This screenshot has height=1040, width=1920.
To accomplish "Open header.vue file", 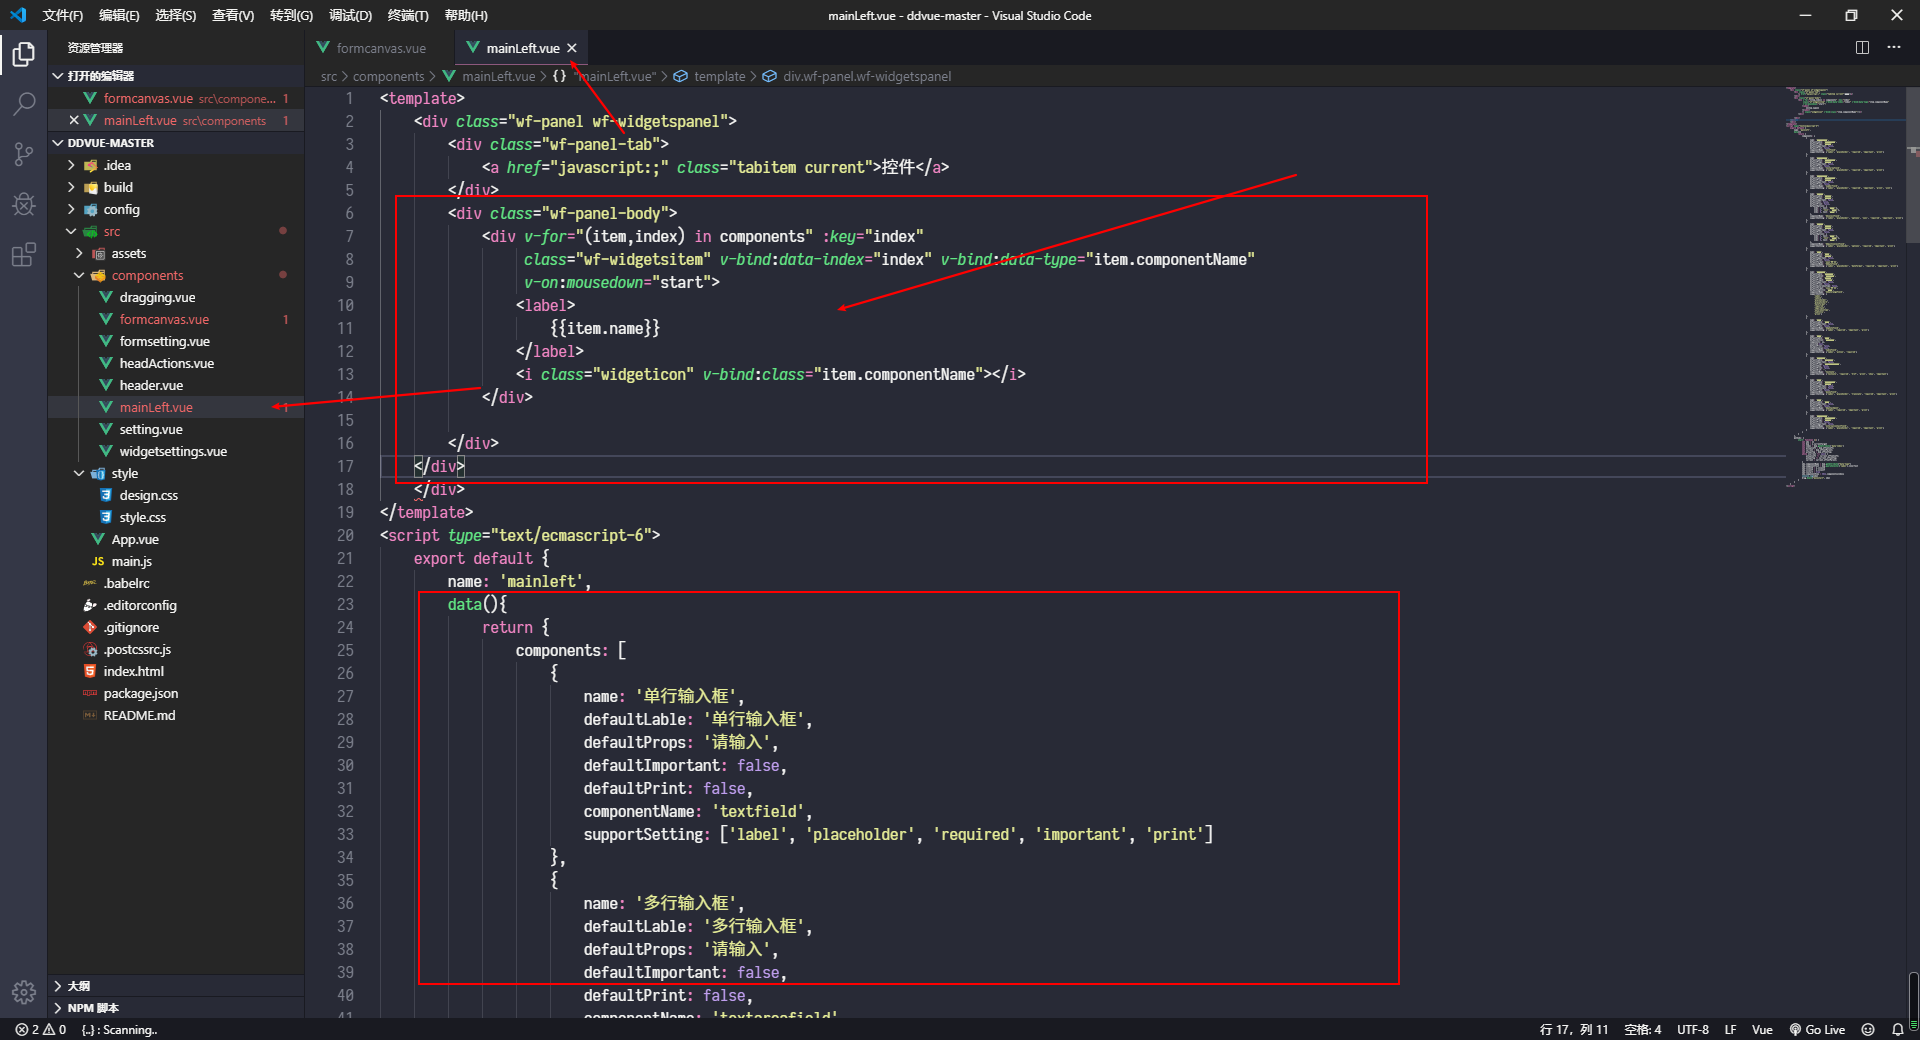I will [x=176, y=385].
